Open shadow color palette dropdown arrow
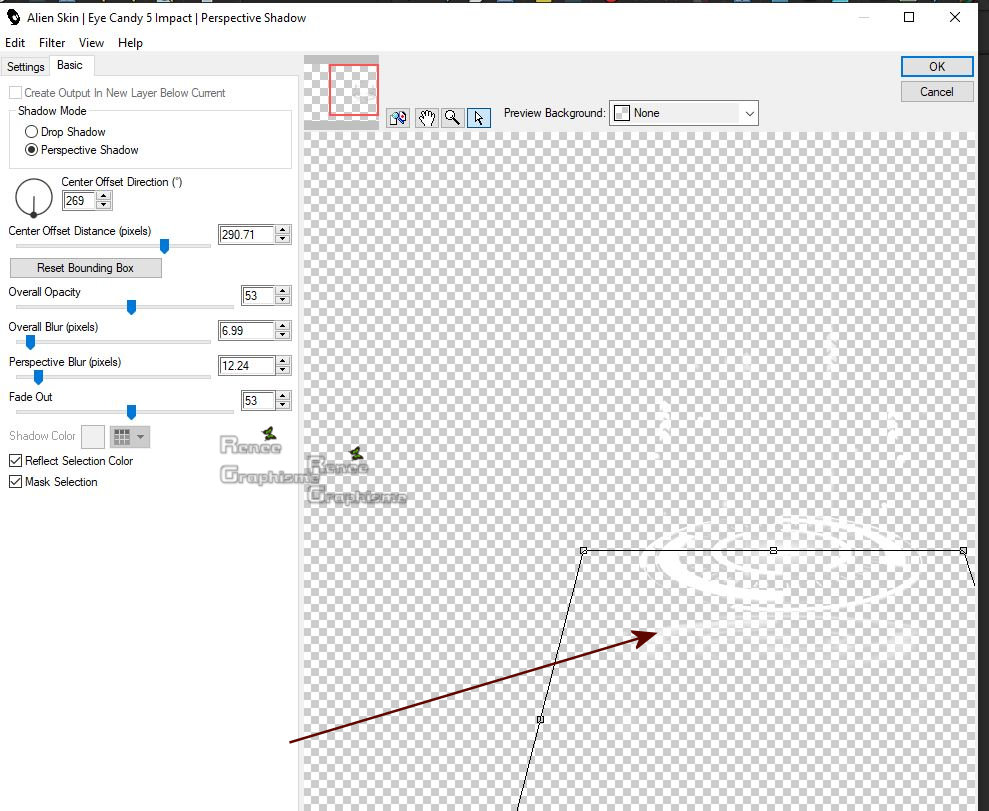Viewport: 989px width, 811px height. point(141,436)
